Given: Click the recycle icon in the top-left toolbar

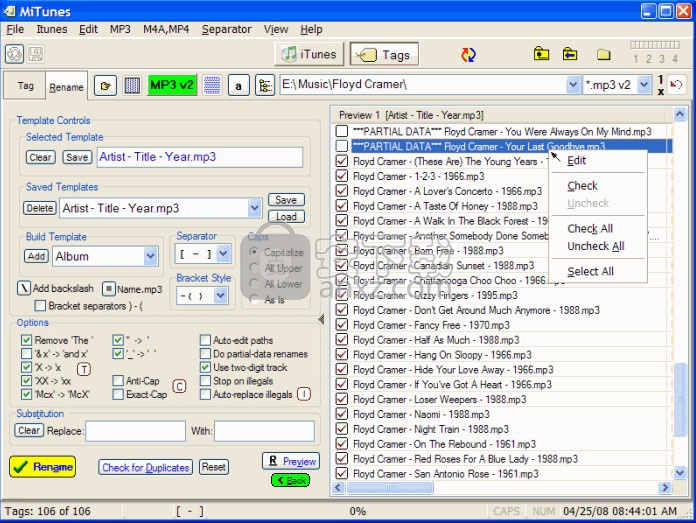Looking at the screenshot, I should coord(14,54).
